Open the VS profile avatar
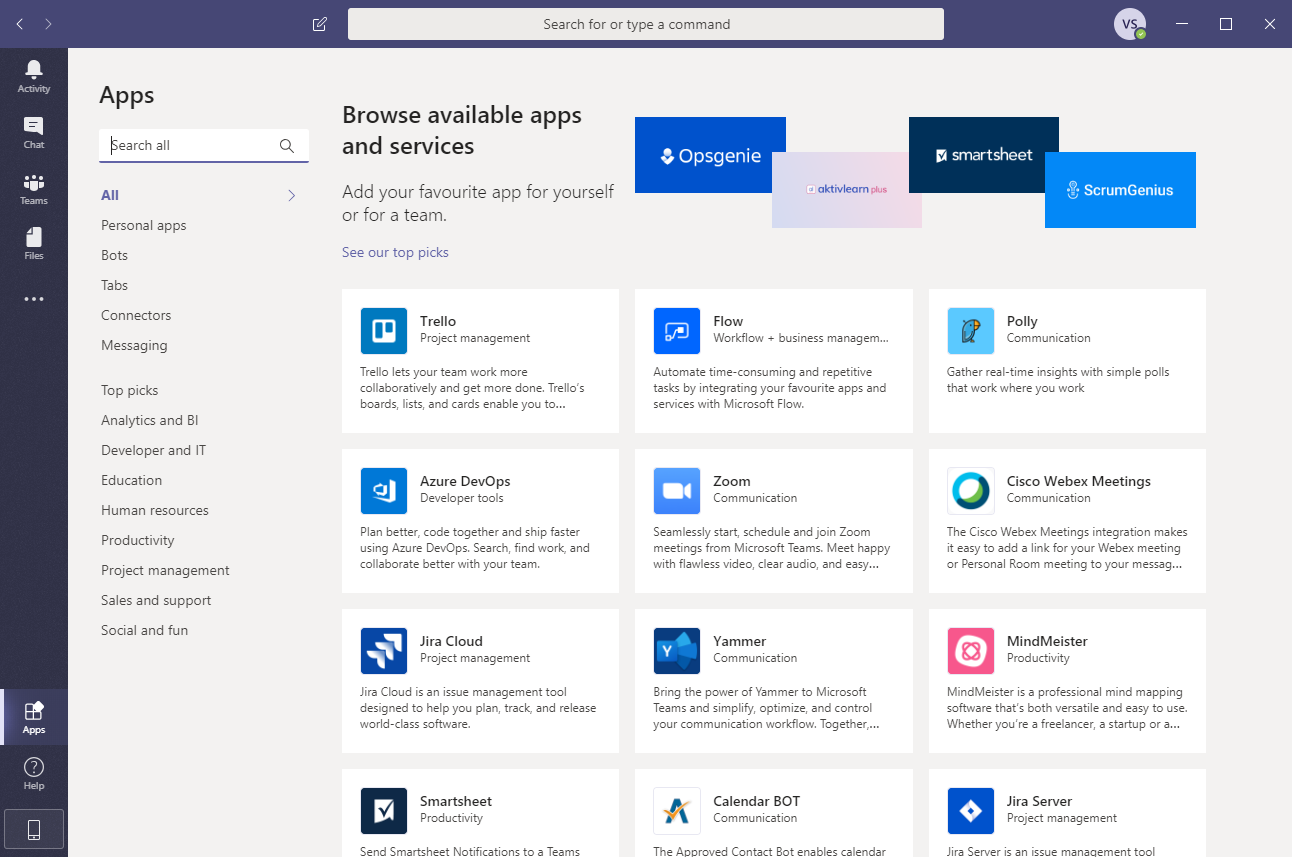This screenshot has height=857, width=1292. (x=1130, y=24)
